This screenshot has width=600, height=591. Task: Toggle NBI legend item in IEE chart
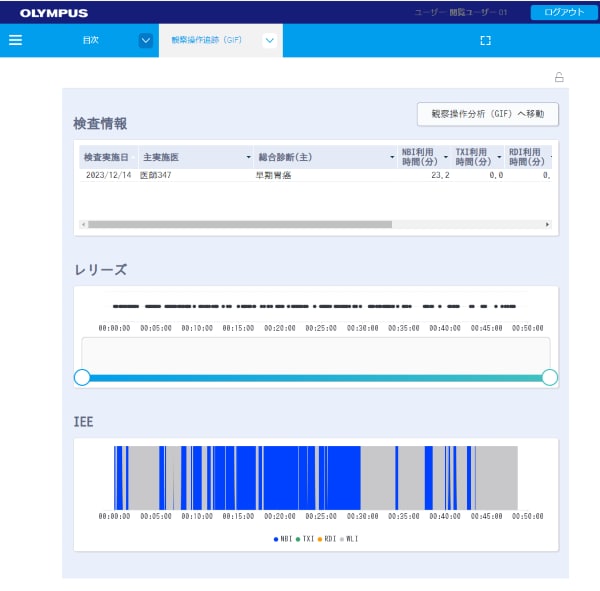tap(283, 539)
